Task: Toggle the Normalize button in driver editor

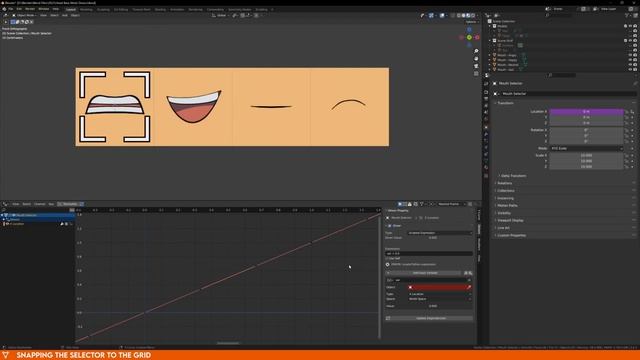Action: (x=70, y=204)
